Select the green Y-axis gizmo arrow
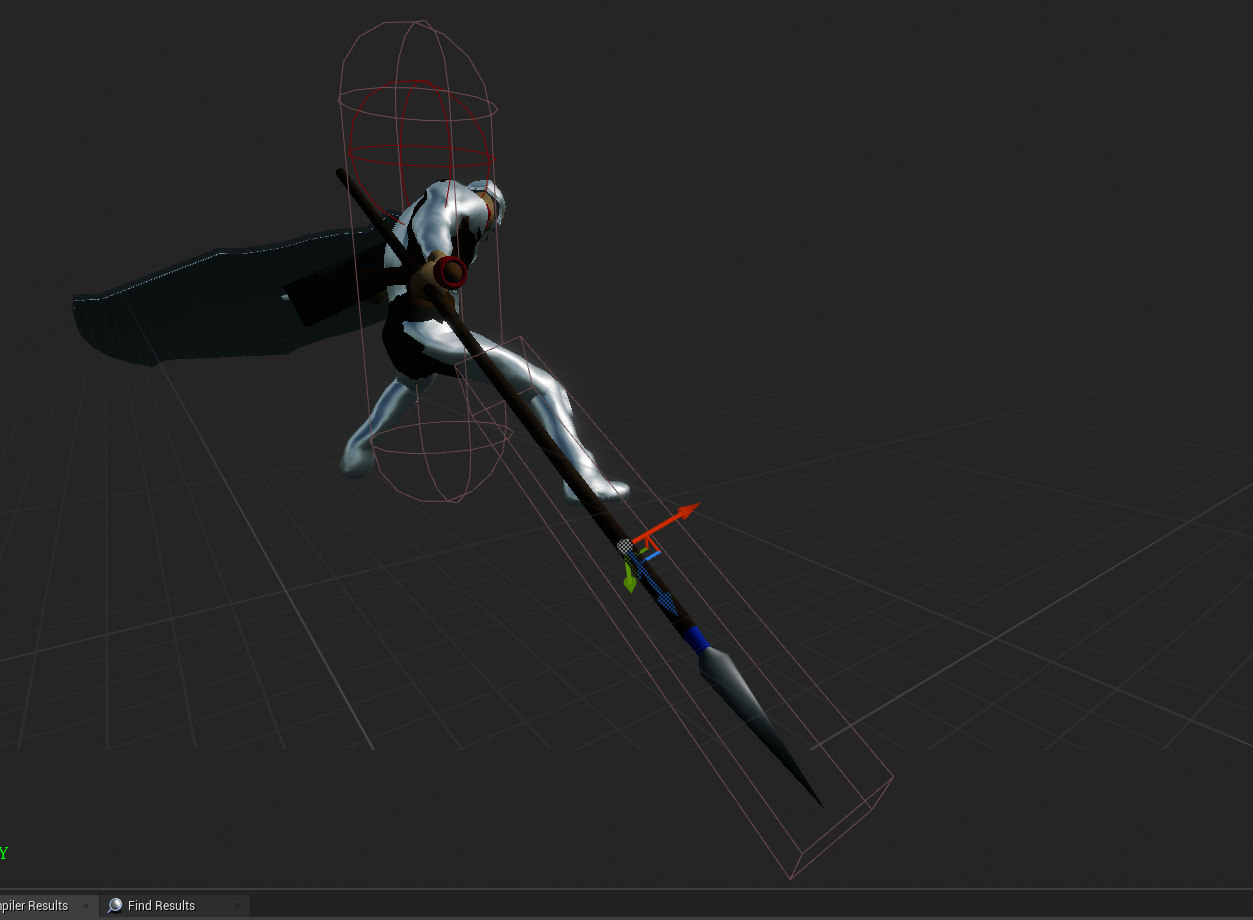 click(630, 580)
